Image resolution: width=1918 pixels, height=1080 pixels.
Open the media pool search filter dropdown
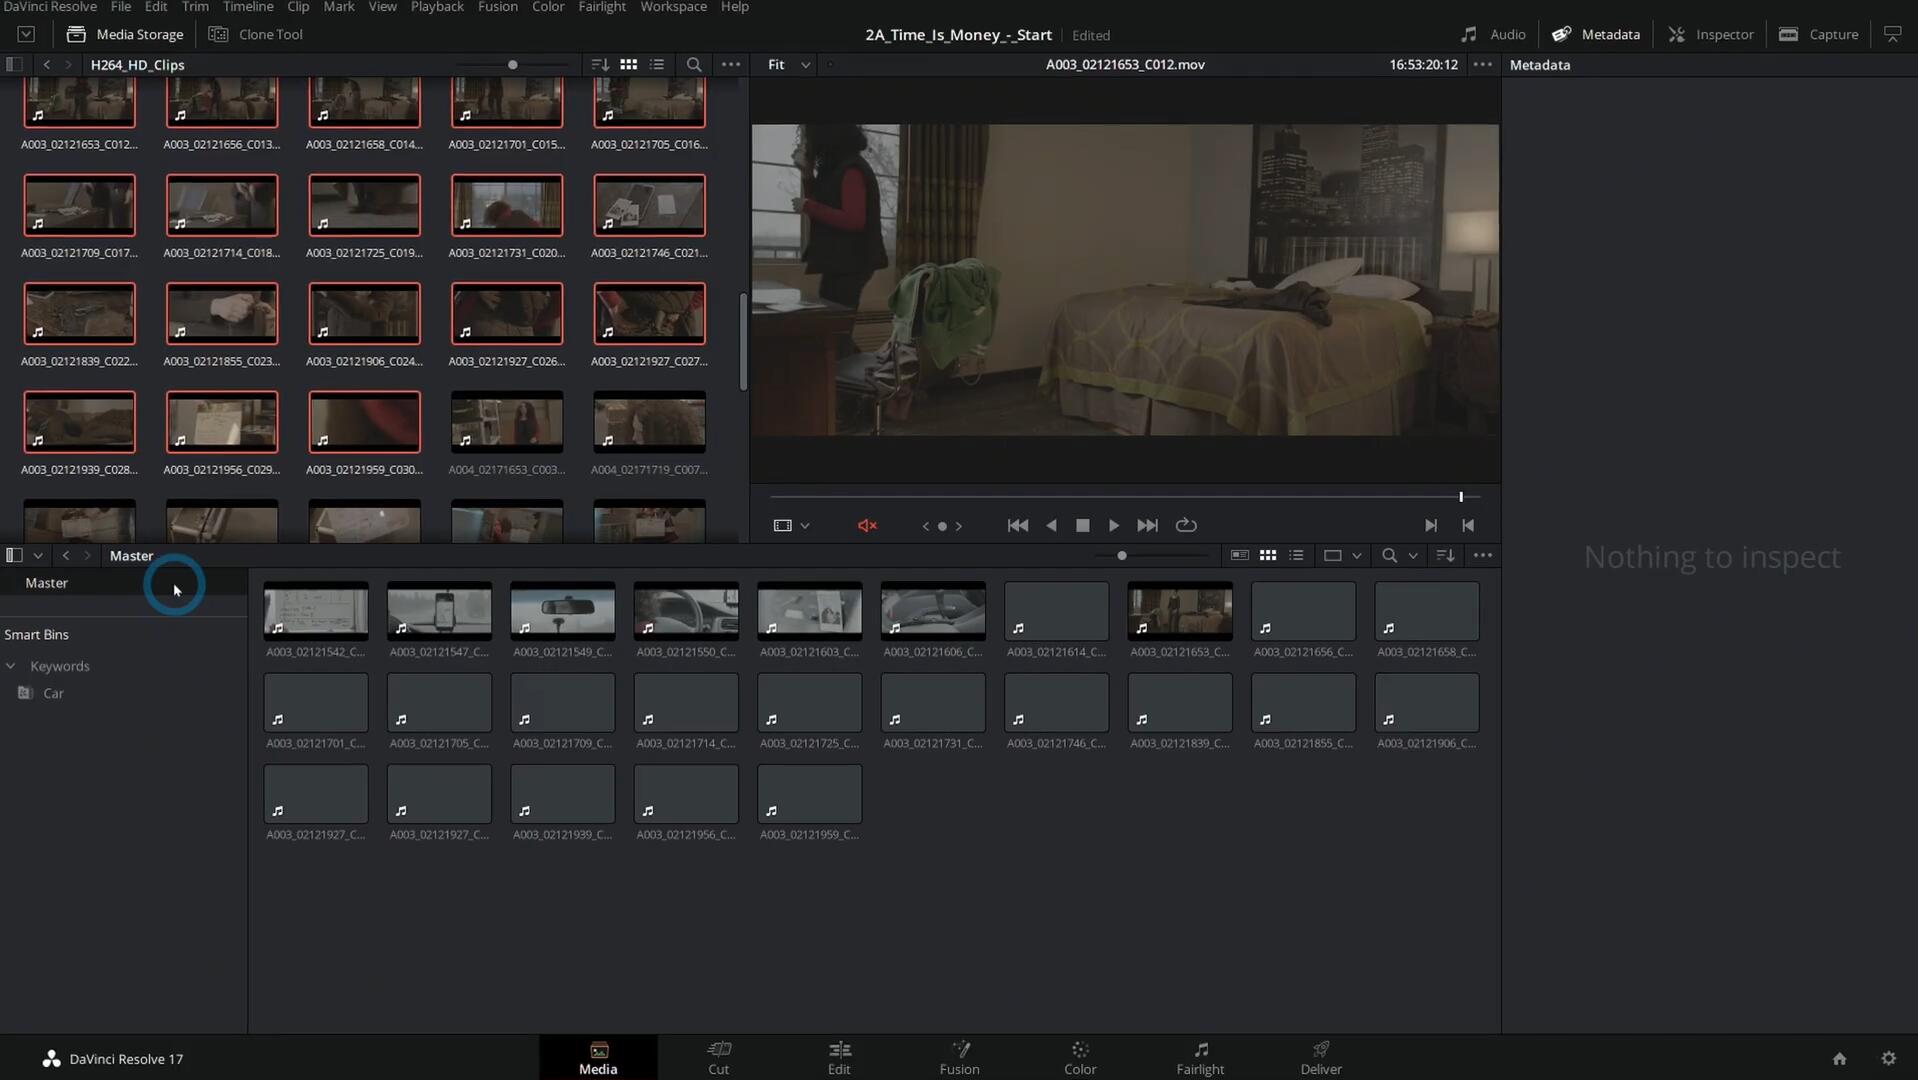[x=1413, y=555]
